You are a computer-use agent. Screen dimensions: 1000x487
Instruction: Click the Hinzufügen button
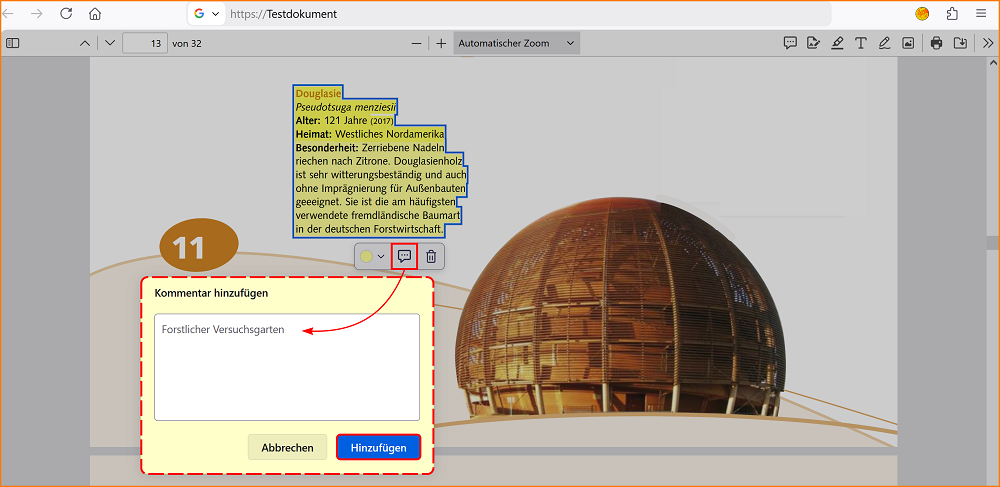click(x=378, y=448)
